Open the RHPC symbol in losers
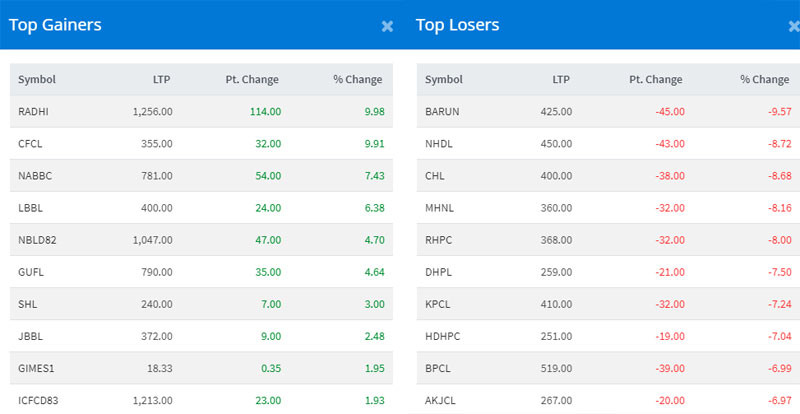 (439, 240)
